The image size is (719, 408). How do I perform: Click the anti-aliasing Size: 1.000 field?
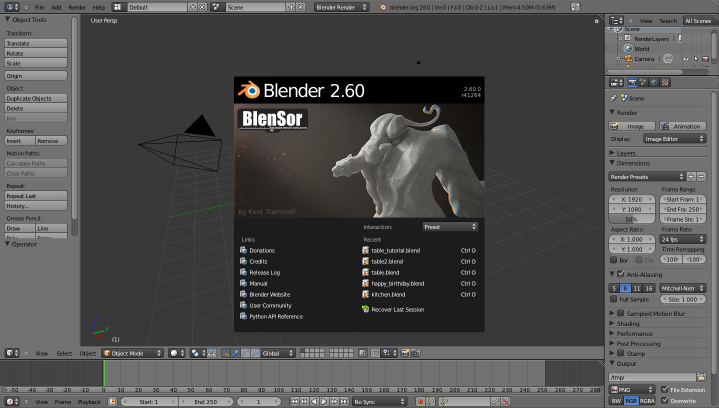click(x=682, y=299)
